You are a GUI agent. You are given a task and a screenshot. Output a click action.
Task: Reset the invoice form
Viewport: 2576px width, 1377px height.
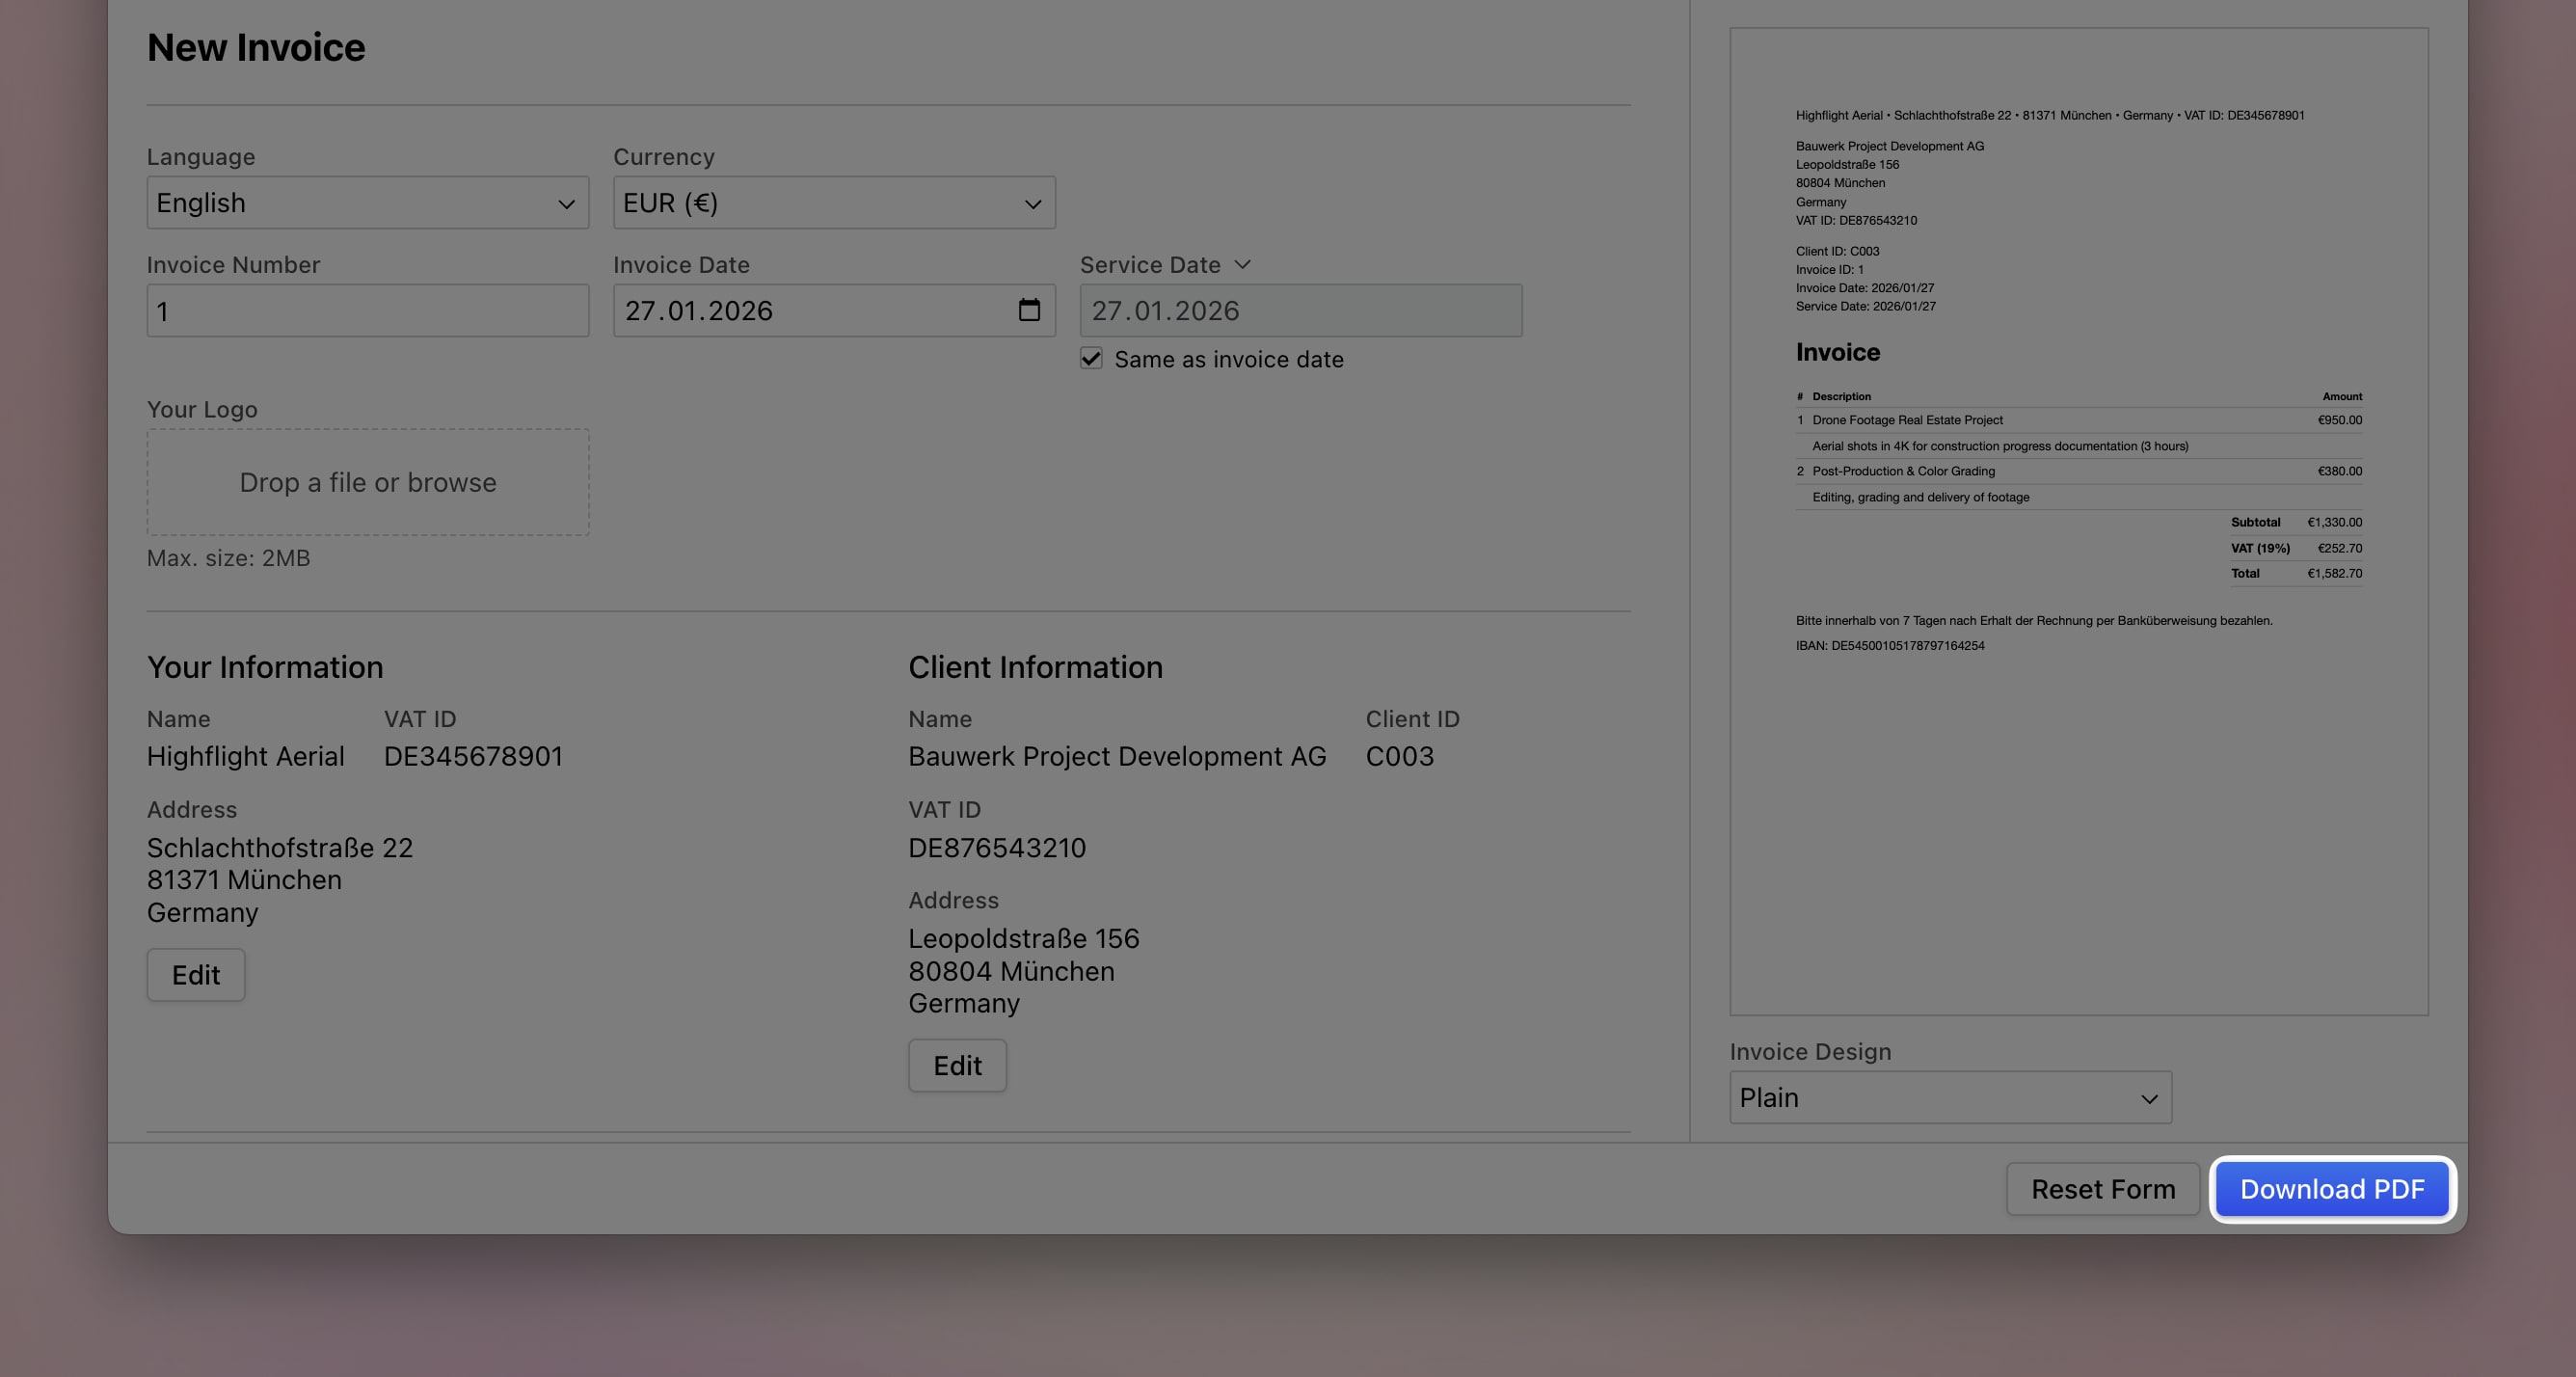tap(2103, 1189)
